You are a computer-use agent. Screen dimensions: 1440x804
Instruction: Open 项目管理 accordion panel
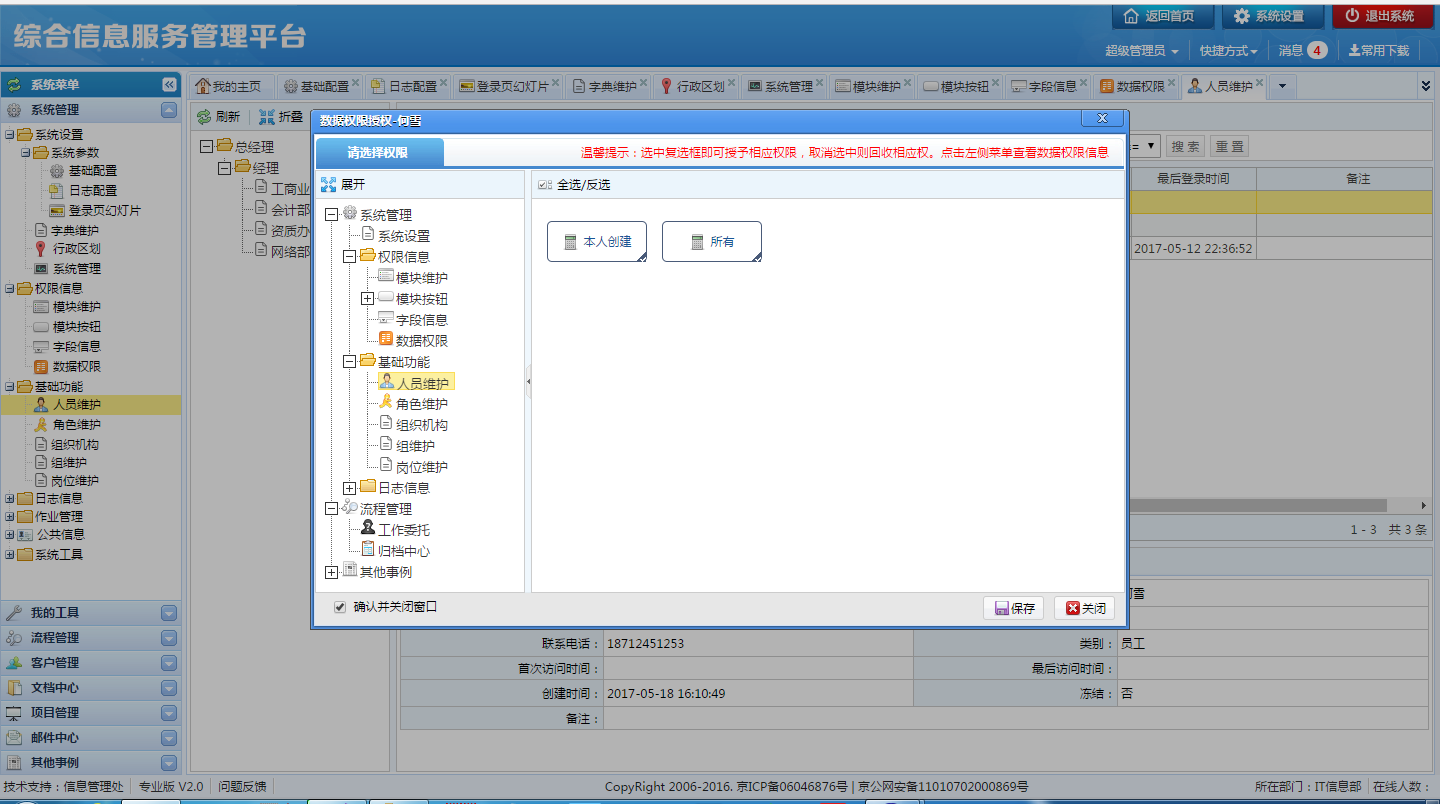coord(91,713)
